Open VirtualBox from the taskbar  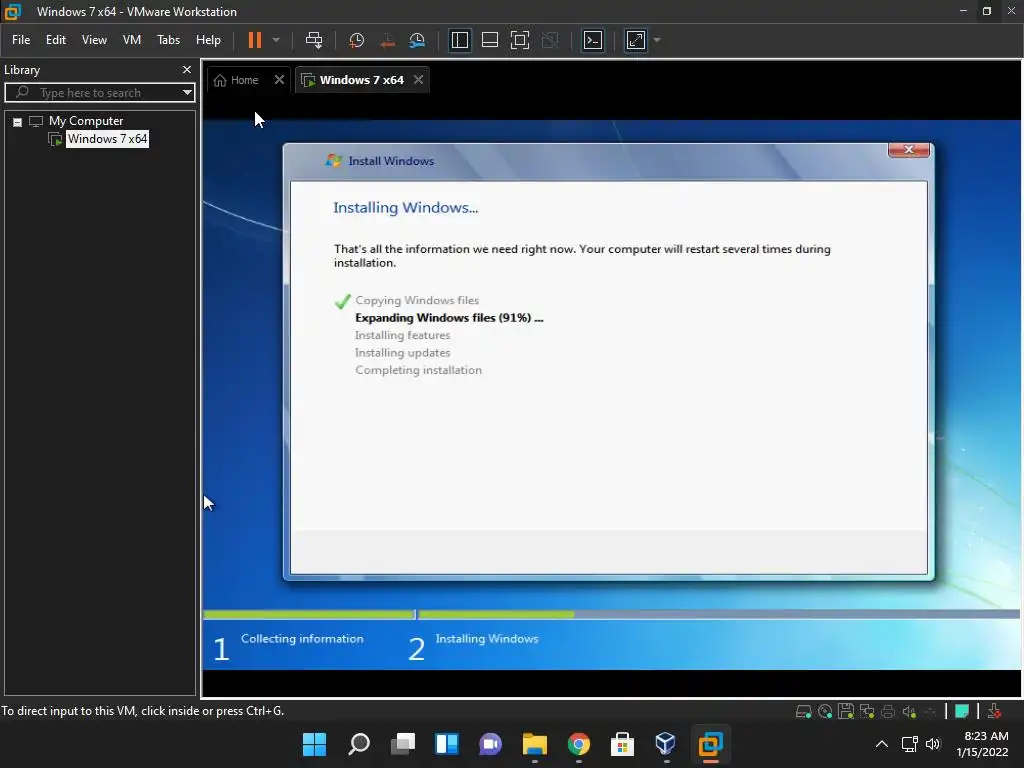click(665, 744)
